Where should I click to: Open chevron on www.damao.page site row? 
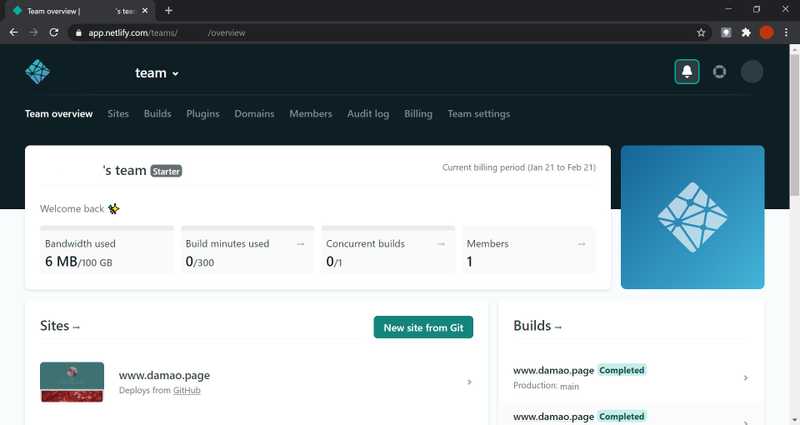pos(469,382)
